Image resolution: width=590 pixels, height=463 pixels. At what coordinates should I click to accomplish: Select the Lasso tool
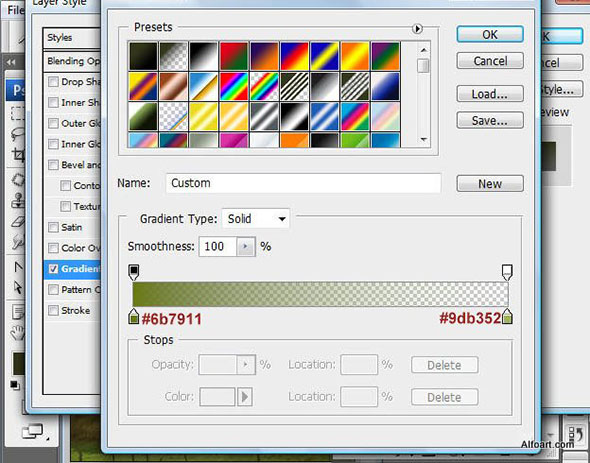[x=18, y=134]
